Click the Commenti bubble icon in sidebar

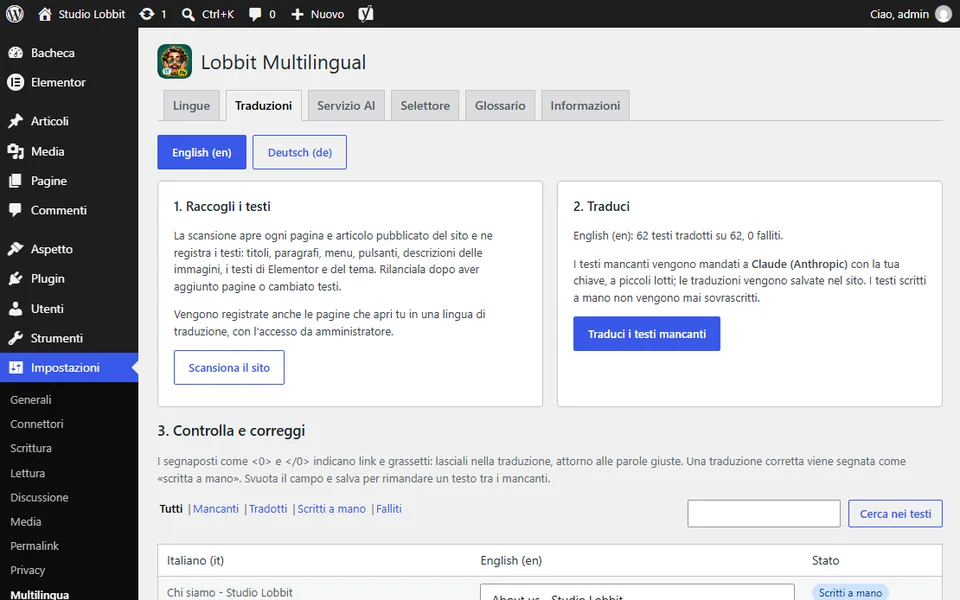coord(15,210)
